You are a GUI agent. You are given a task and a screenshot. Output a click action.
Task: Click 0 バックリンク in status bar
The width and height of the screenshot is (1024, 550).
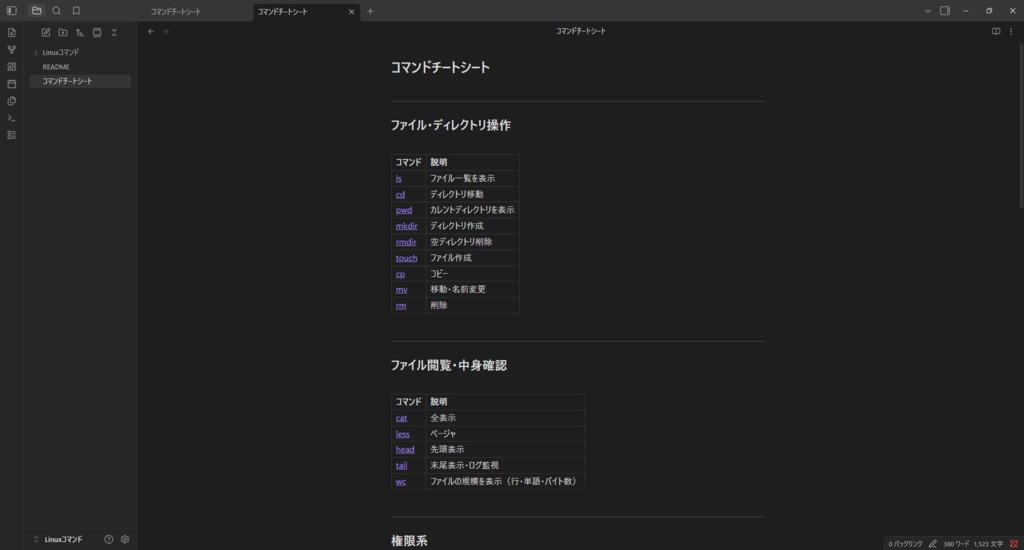(905, 544)
